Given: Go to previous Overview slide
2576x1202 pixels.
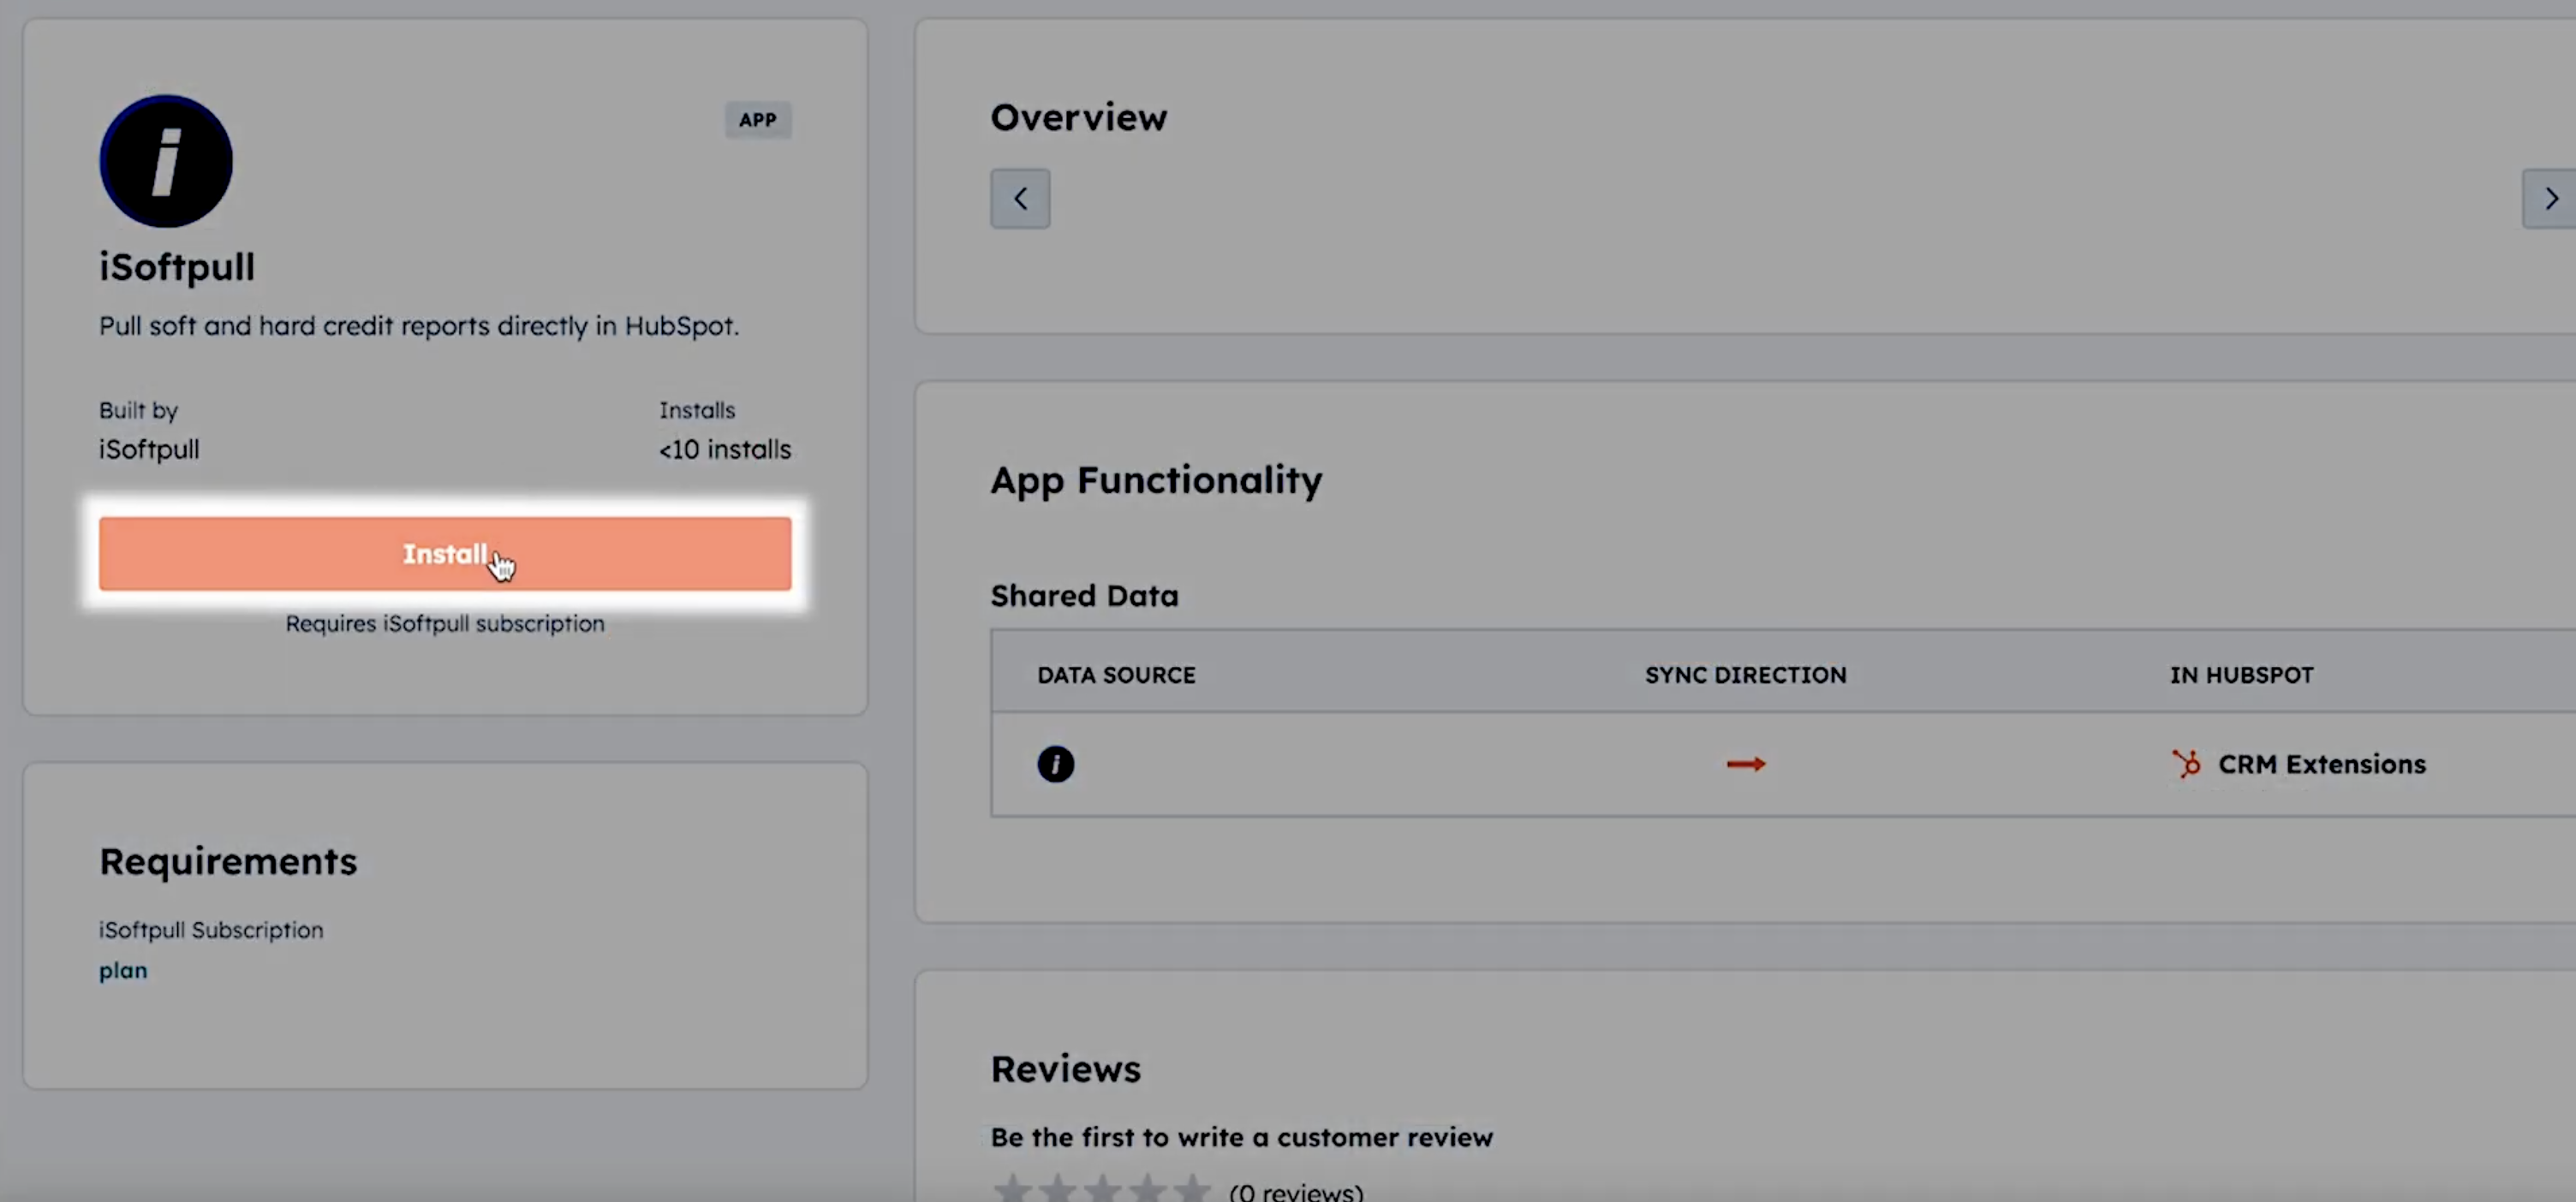Looking at the screenshot, I should pos(1020,199).
